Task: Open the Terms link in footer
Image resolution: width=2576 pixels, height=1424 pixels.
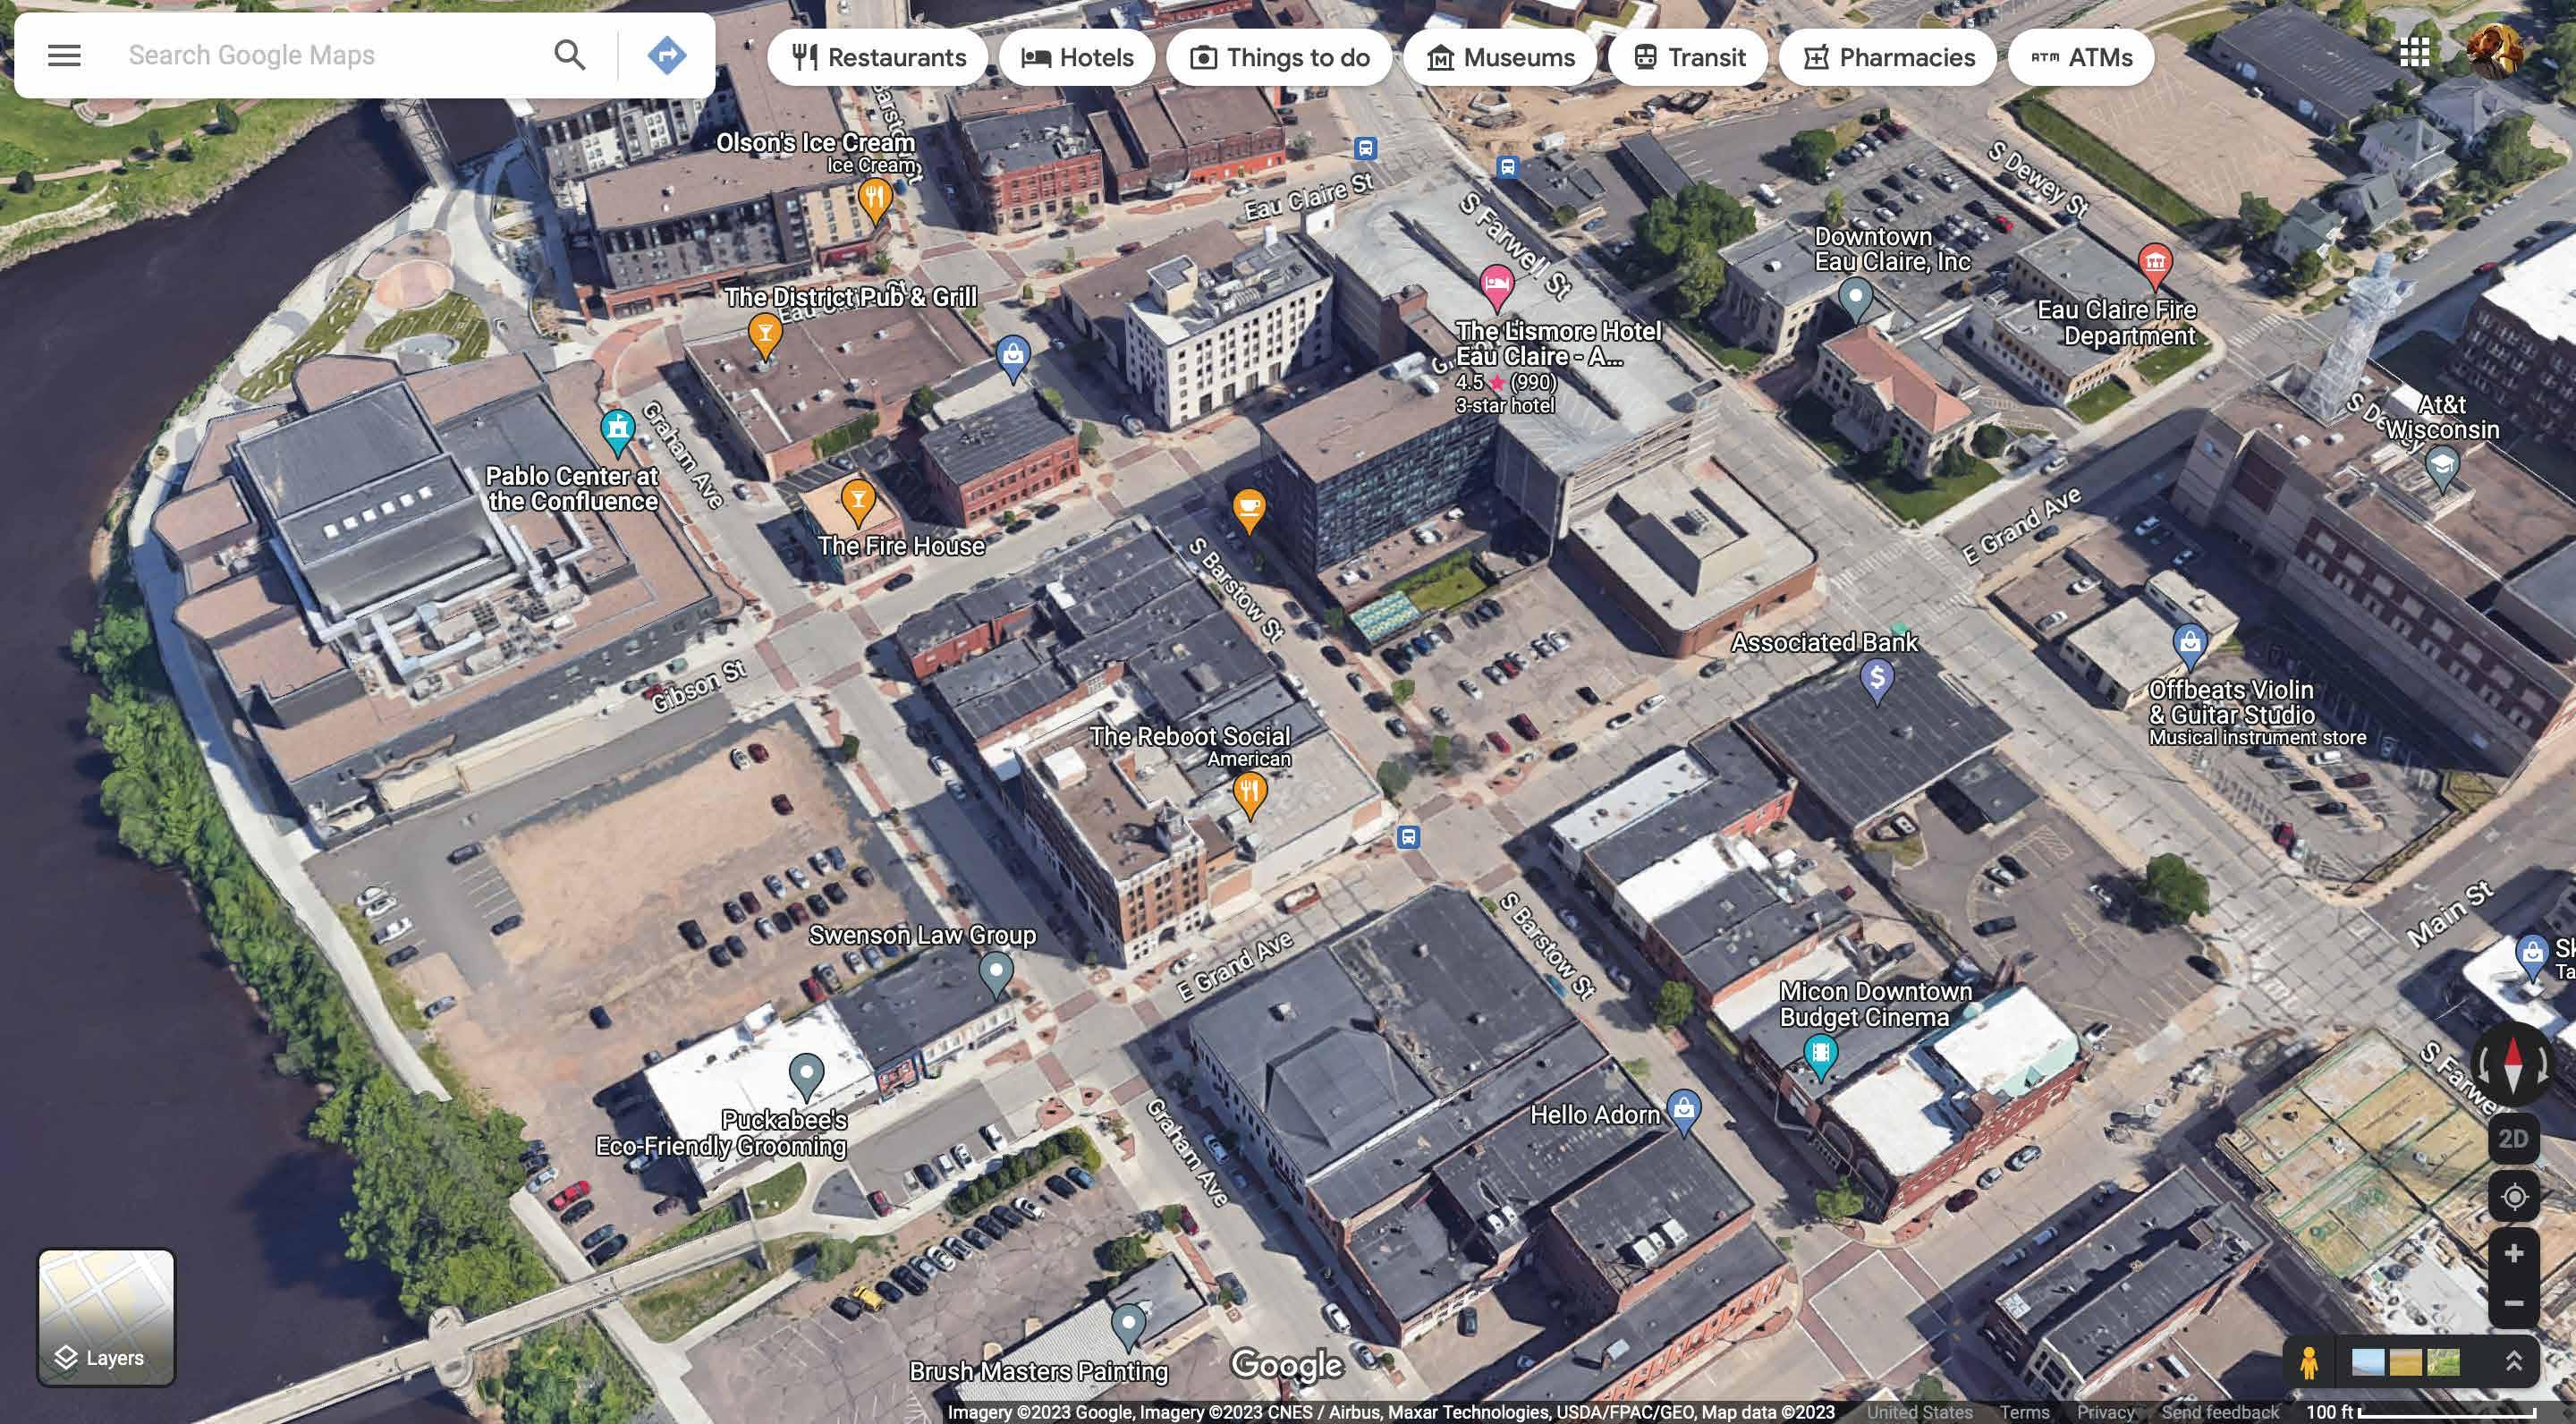Action: pyautogui.click(x=2024, y=1412)
